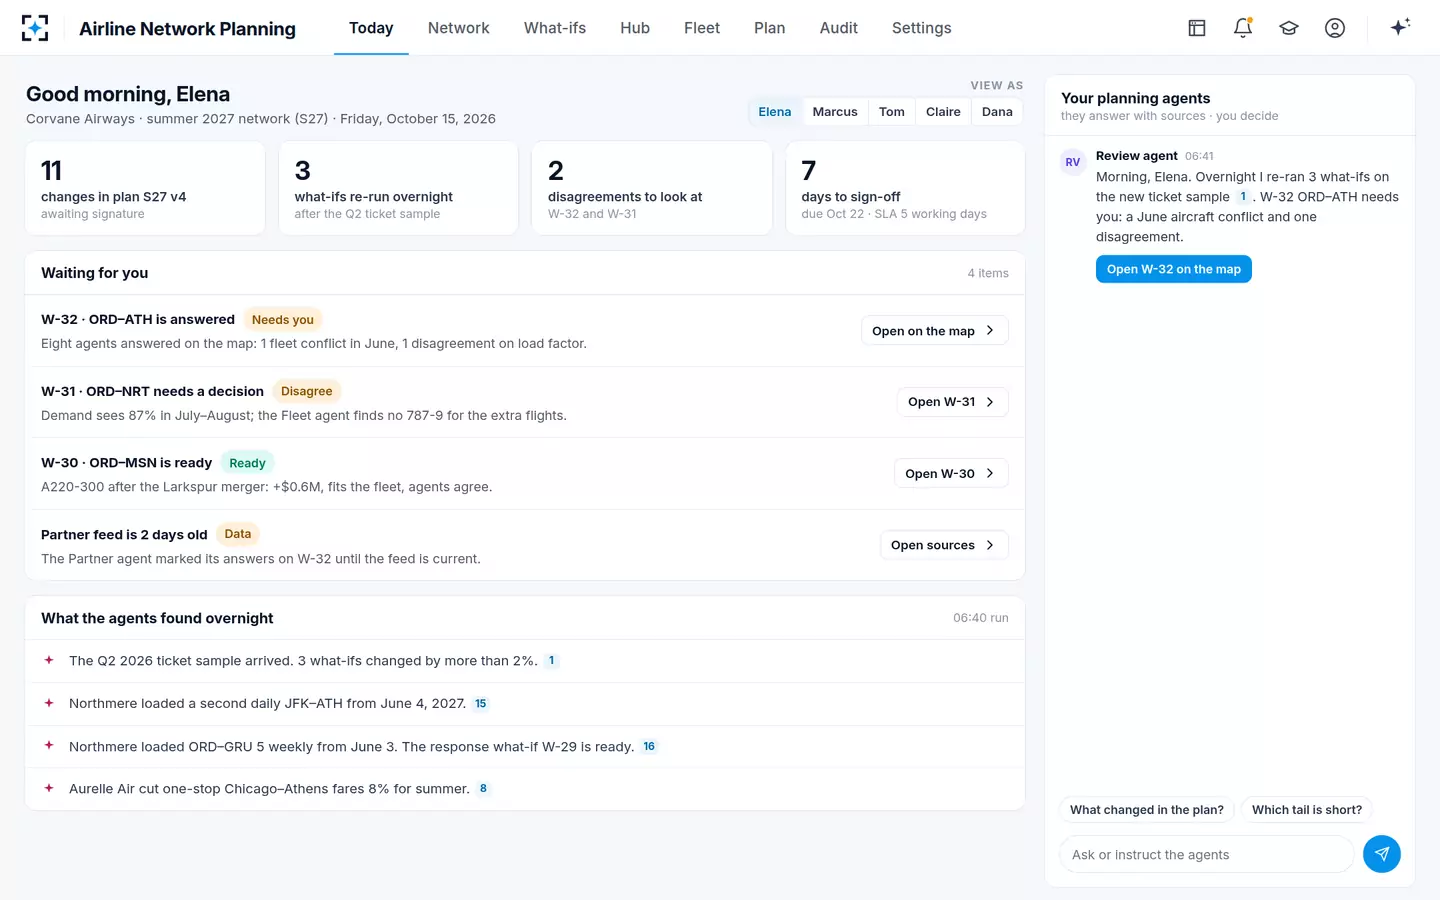This screenshot has width=1440, height=900.
Task: Focus the Ask or instruct the agents field
Action: pyautogui.click(x=1206, y=855)
